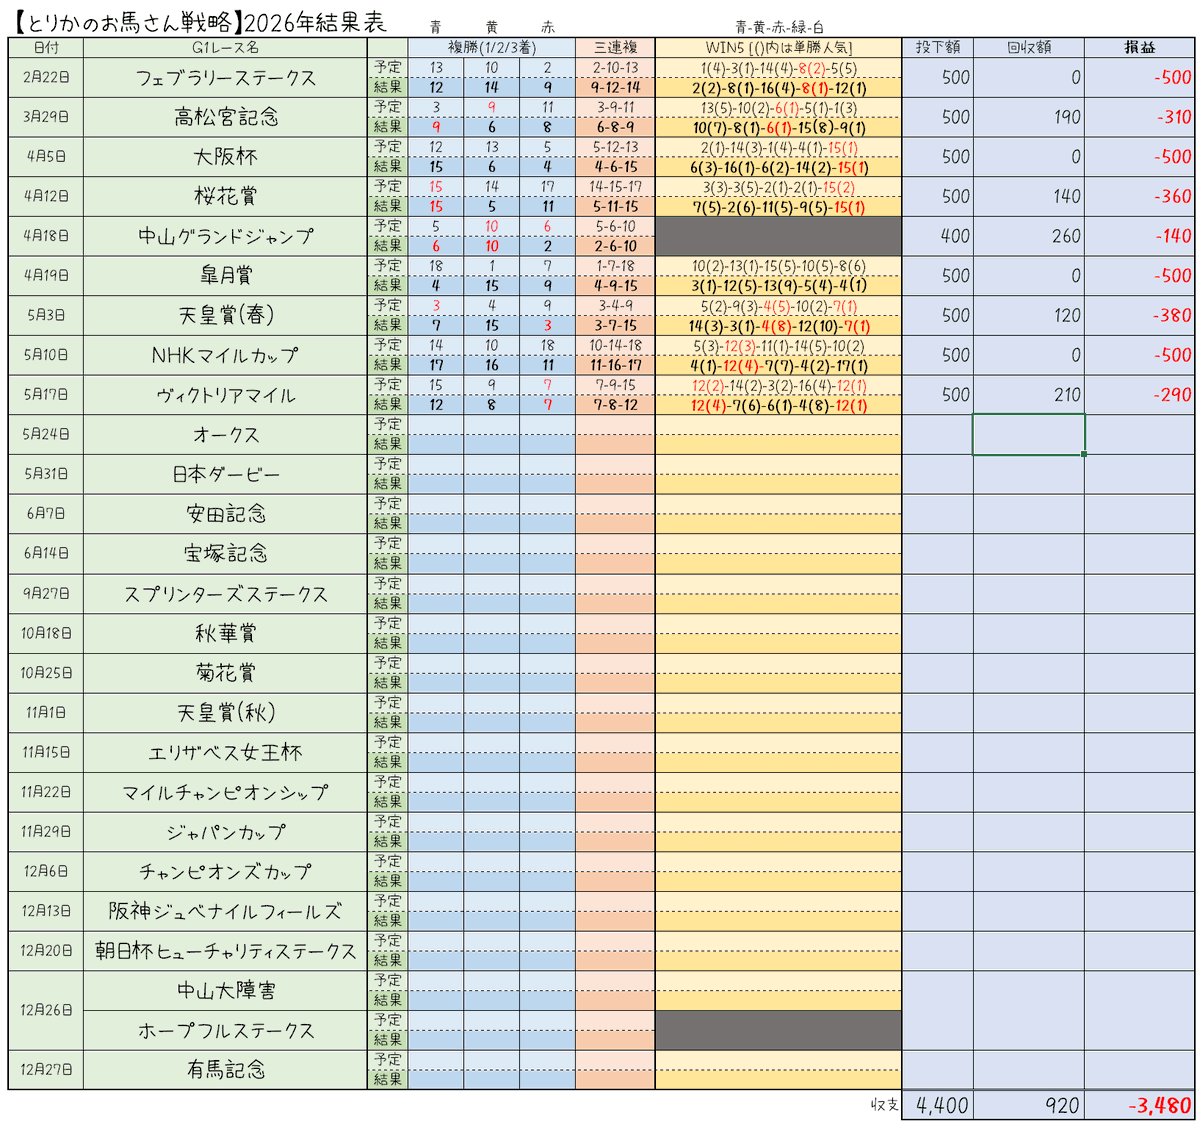
Task: Click the fill handle of the active cell
Action: [1084, 454]
